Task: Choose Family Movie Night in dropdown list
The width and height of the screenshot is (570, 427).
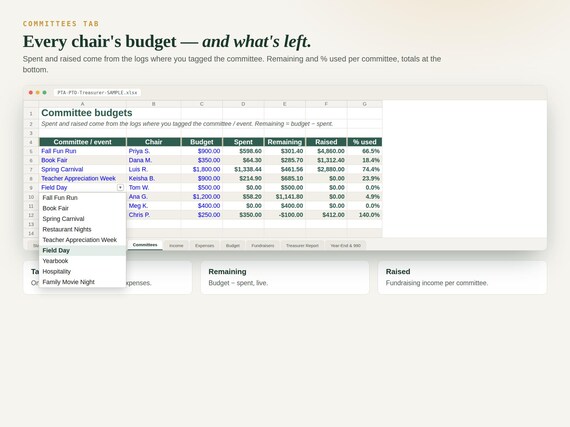Action: 83,282
